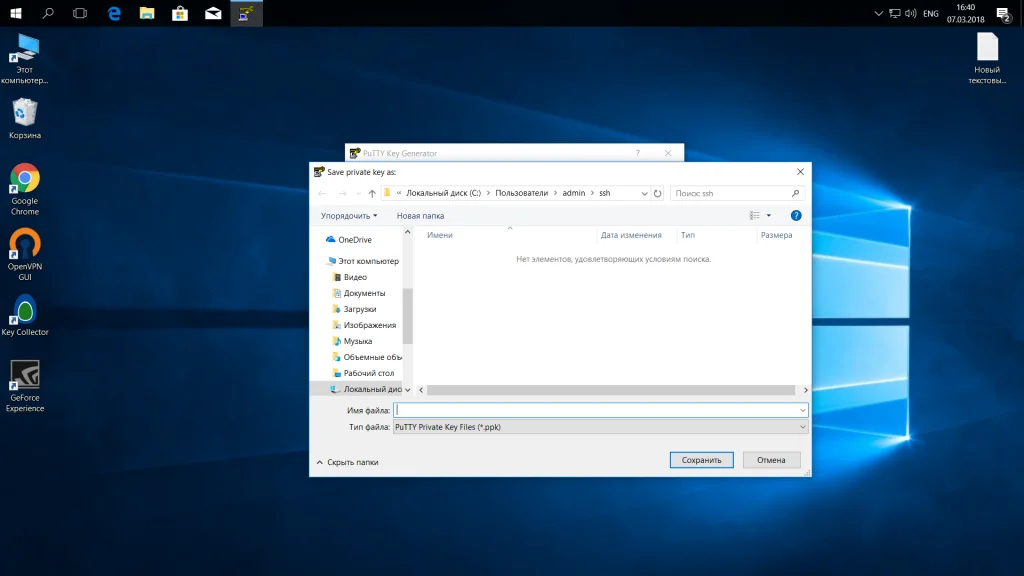Open the view options dropdown arrow
The width and height of the screenshot is (1024, 576).
click(x=768, y=215)
